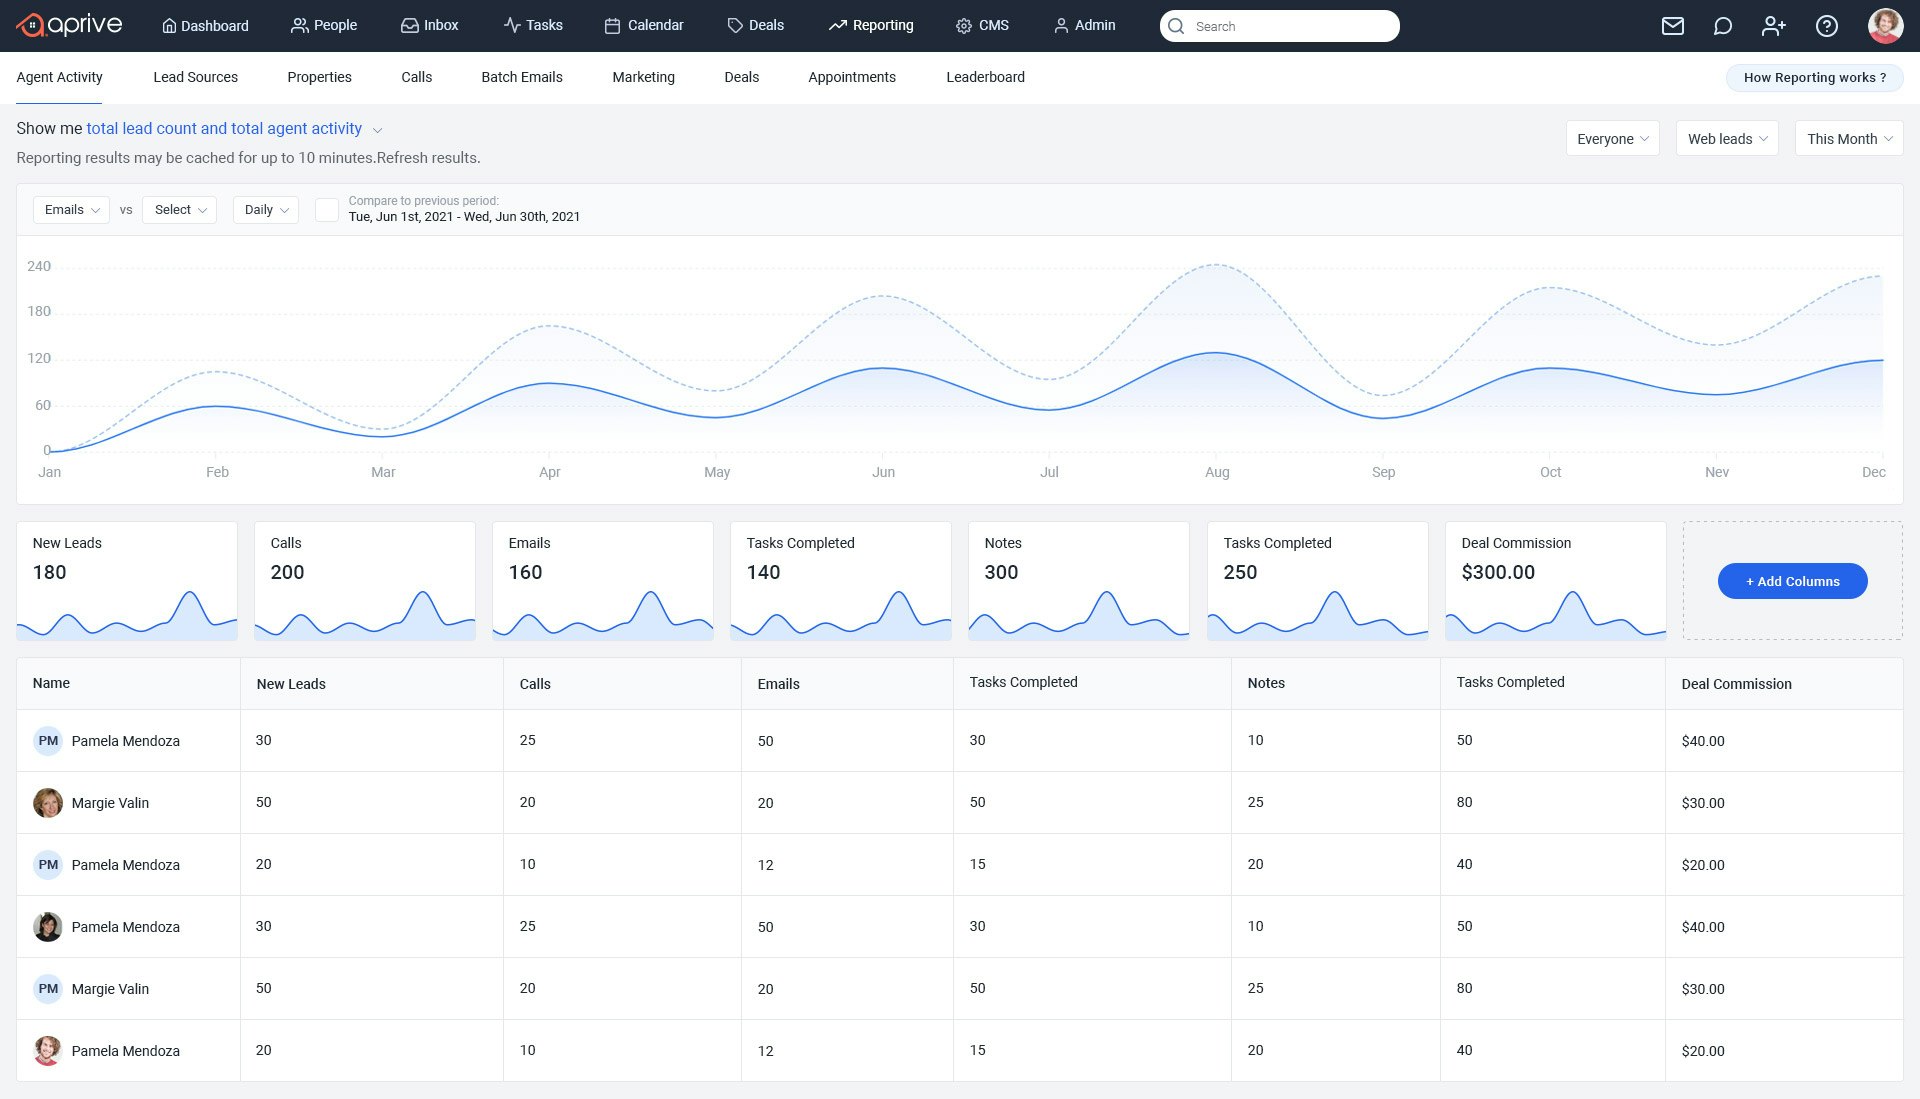Viewport: 1920px width, 1099px height.
Task: Open the chat bubble icon
Action: click(x=1722, y=26)
